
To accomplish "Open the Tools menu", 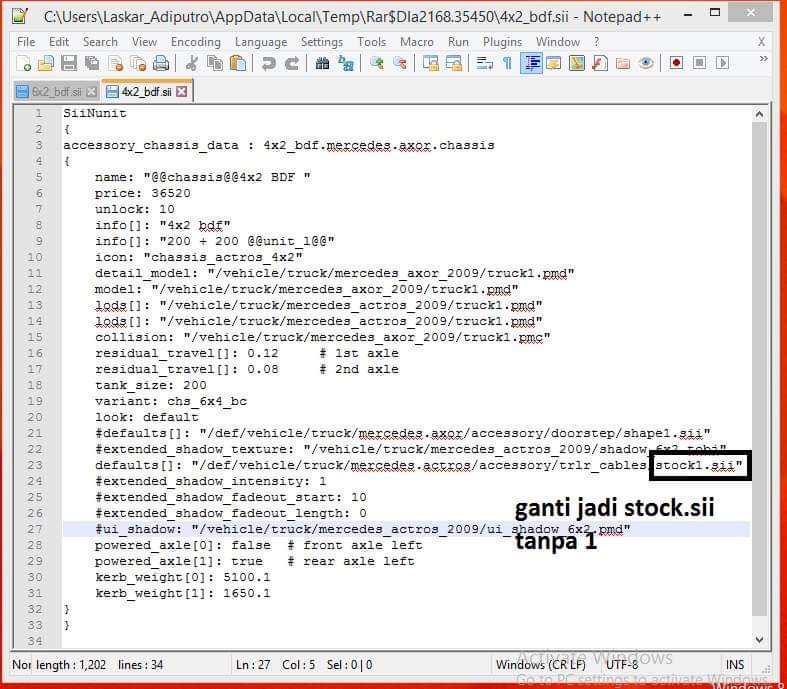I will [x=371, y=42].
